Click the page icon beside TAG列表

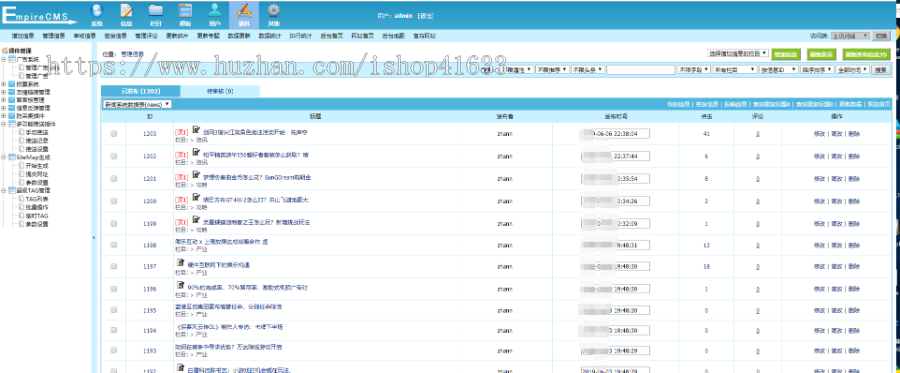click(x=22, y=199)
